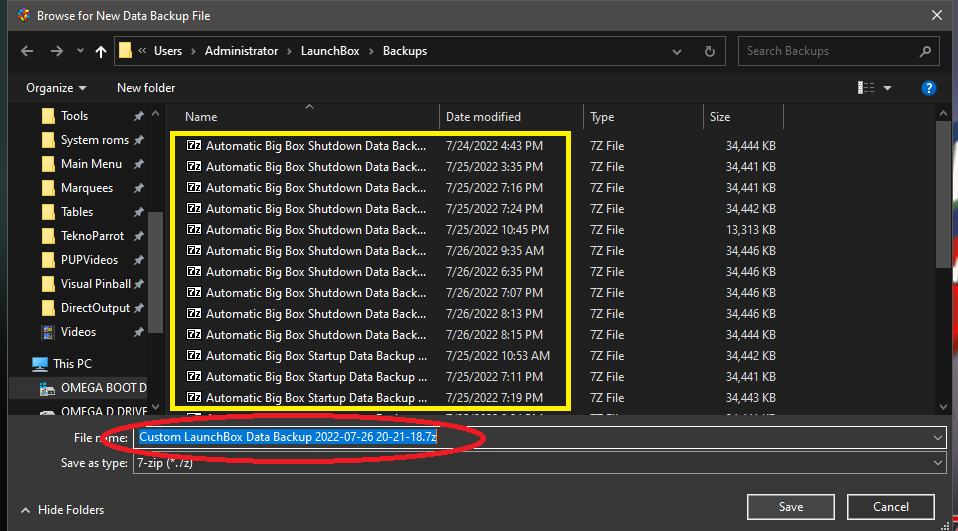Open the Main Menu folder

91,164
